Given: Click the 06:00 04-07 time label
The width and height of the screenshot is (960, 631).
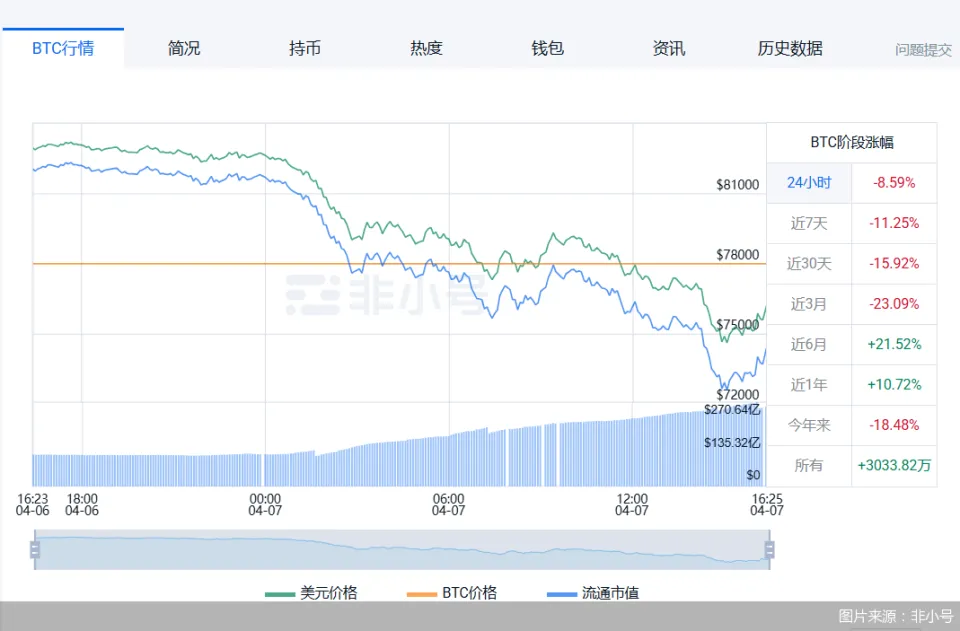Looking at the screenshot, I should [x=449, y=505].
